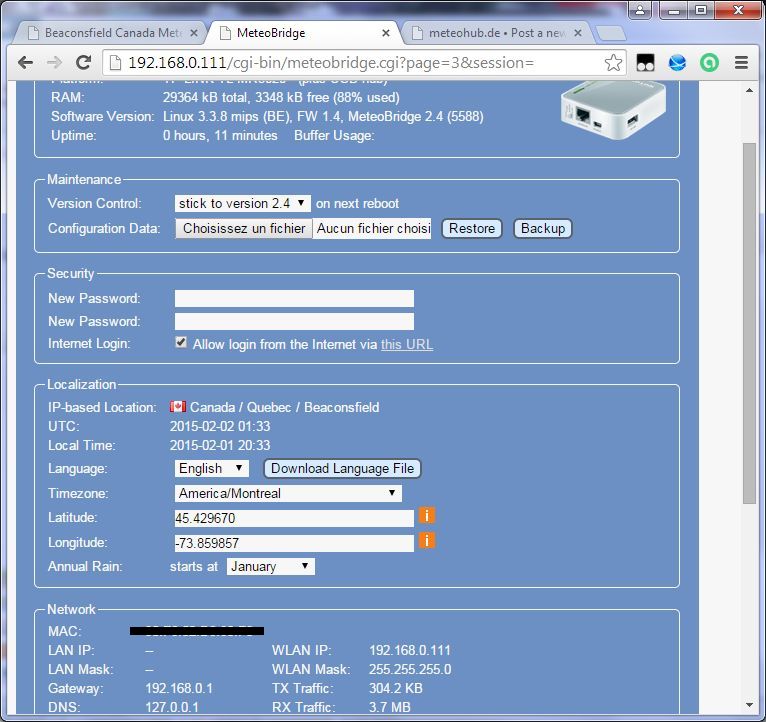This screenshot has height=722, width=766.
Task: Click the first New Password field
Action: (x=294, y=298)
